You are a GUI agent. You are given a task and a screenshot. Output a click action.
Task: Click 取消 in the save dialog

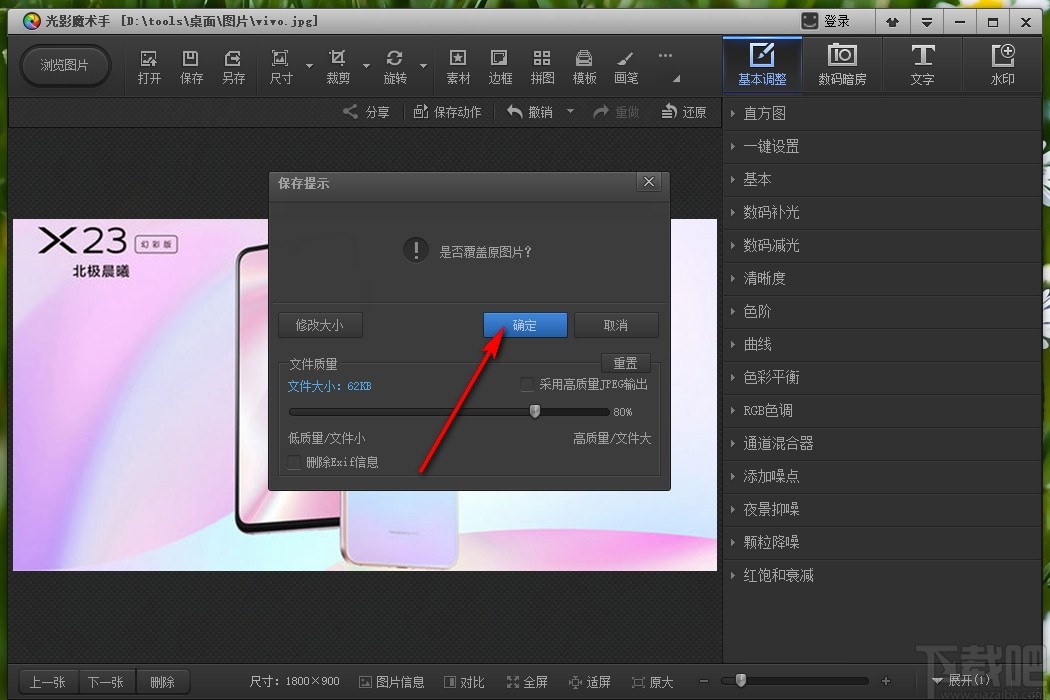616,326
